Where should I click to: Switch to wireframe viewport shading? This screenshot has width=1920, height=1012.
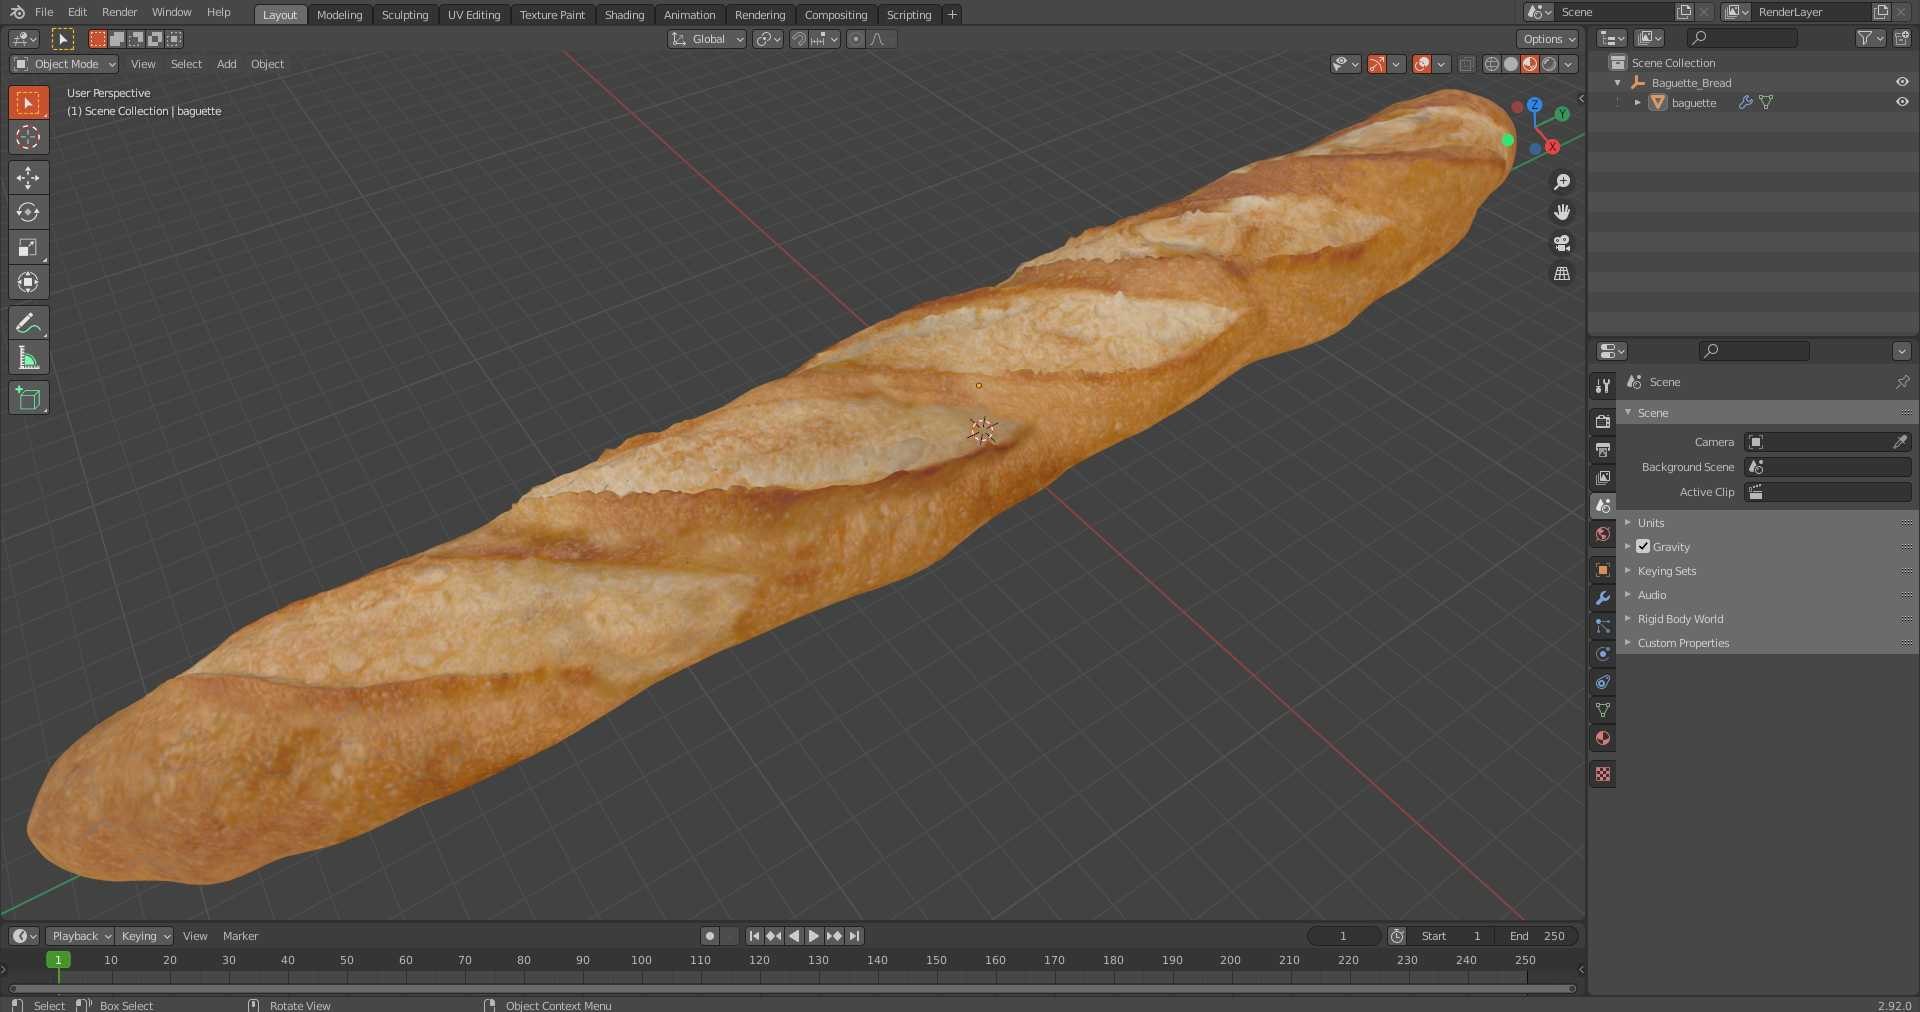[1492, 64]
